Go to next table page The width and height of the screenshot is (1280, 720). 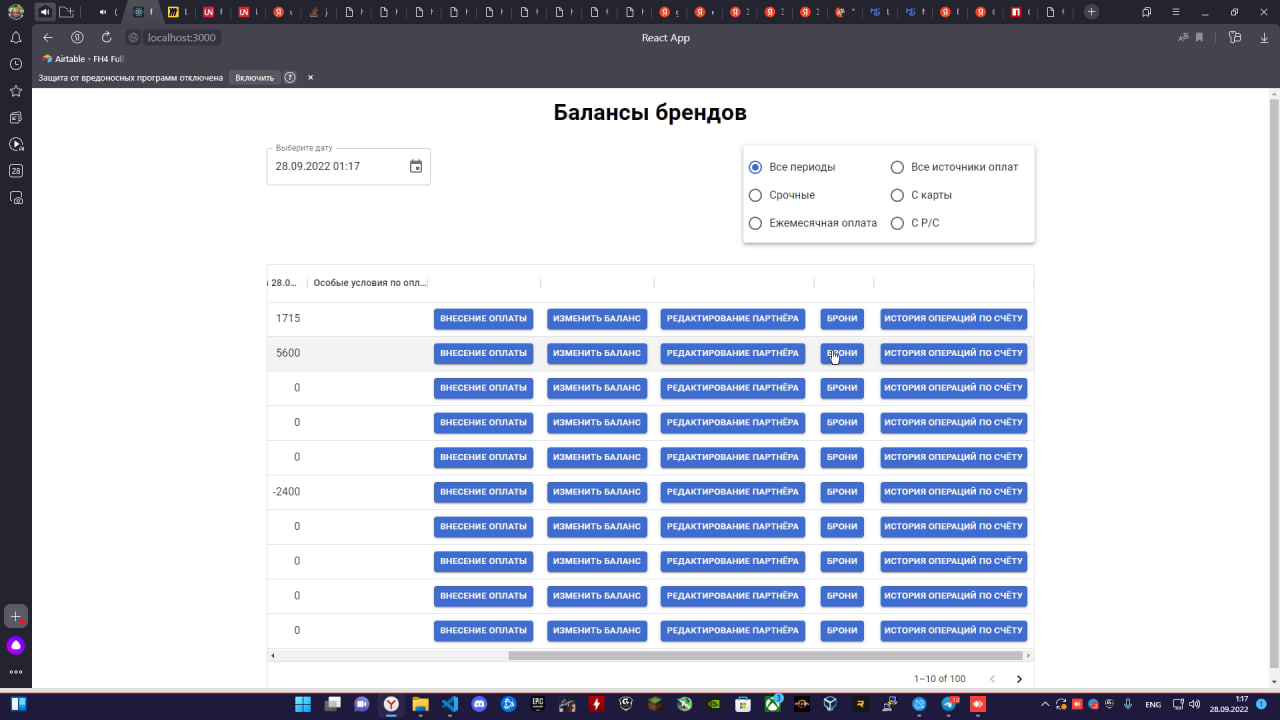1019,679
